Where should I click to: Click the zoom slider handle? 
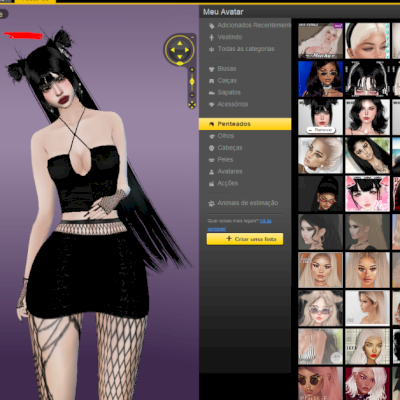[x=192, y=81]
